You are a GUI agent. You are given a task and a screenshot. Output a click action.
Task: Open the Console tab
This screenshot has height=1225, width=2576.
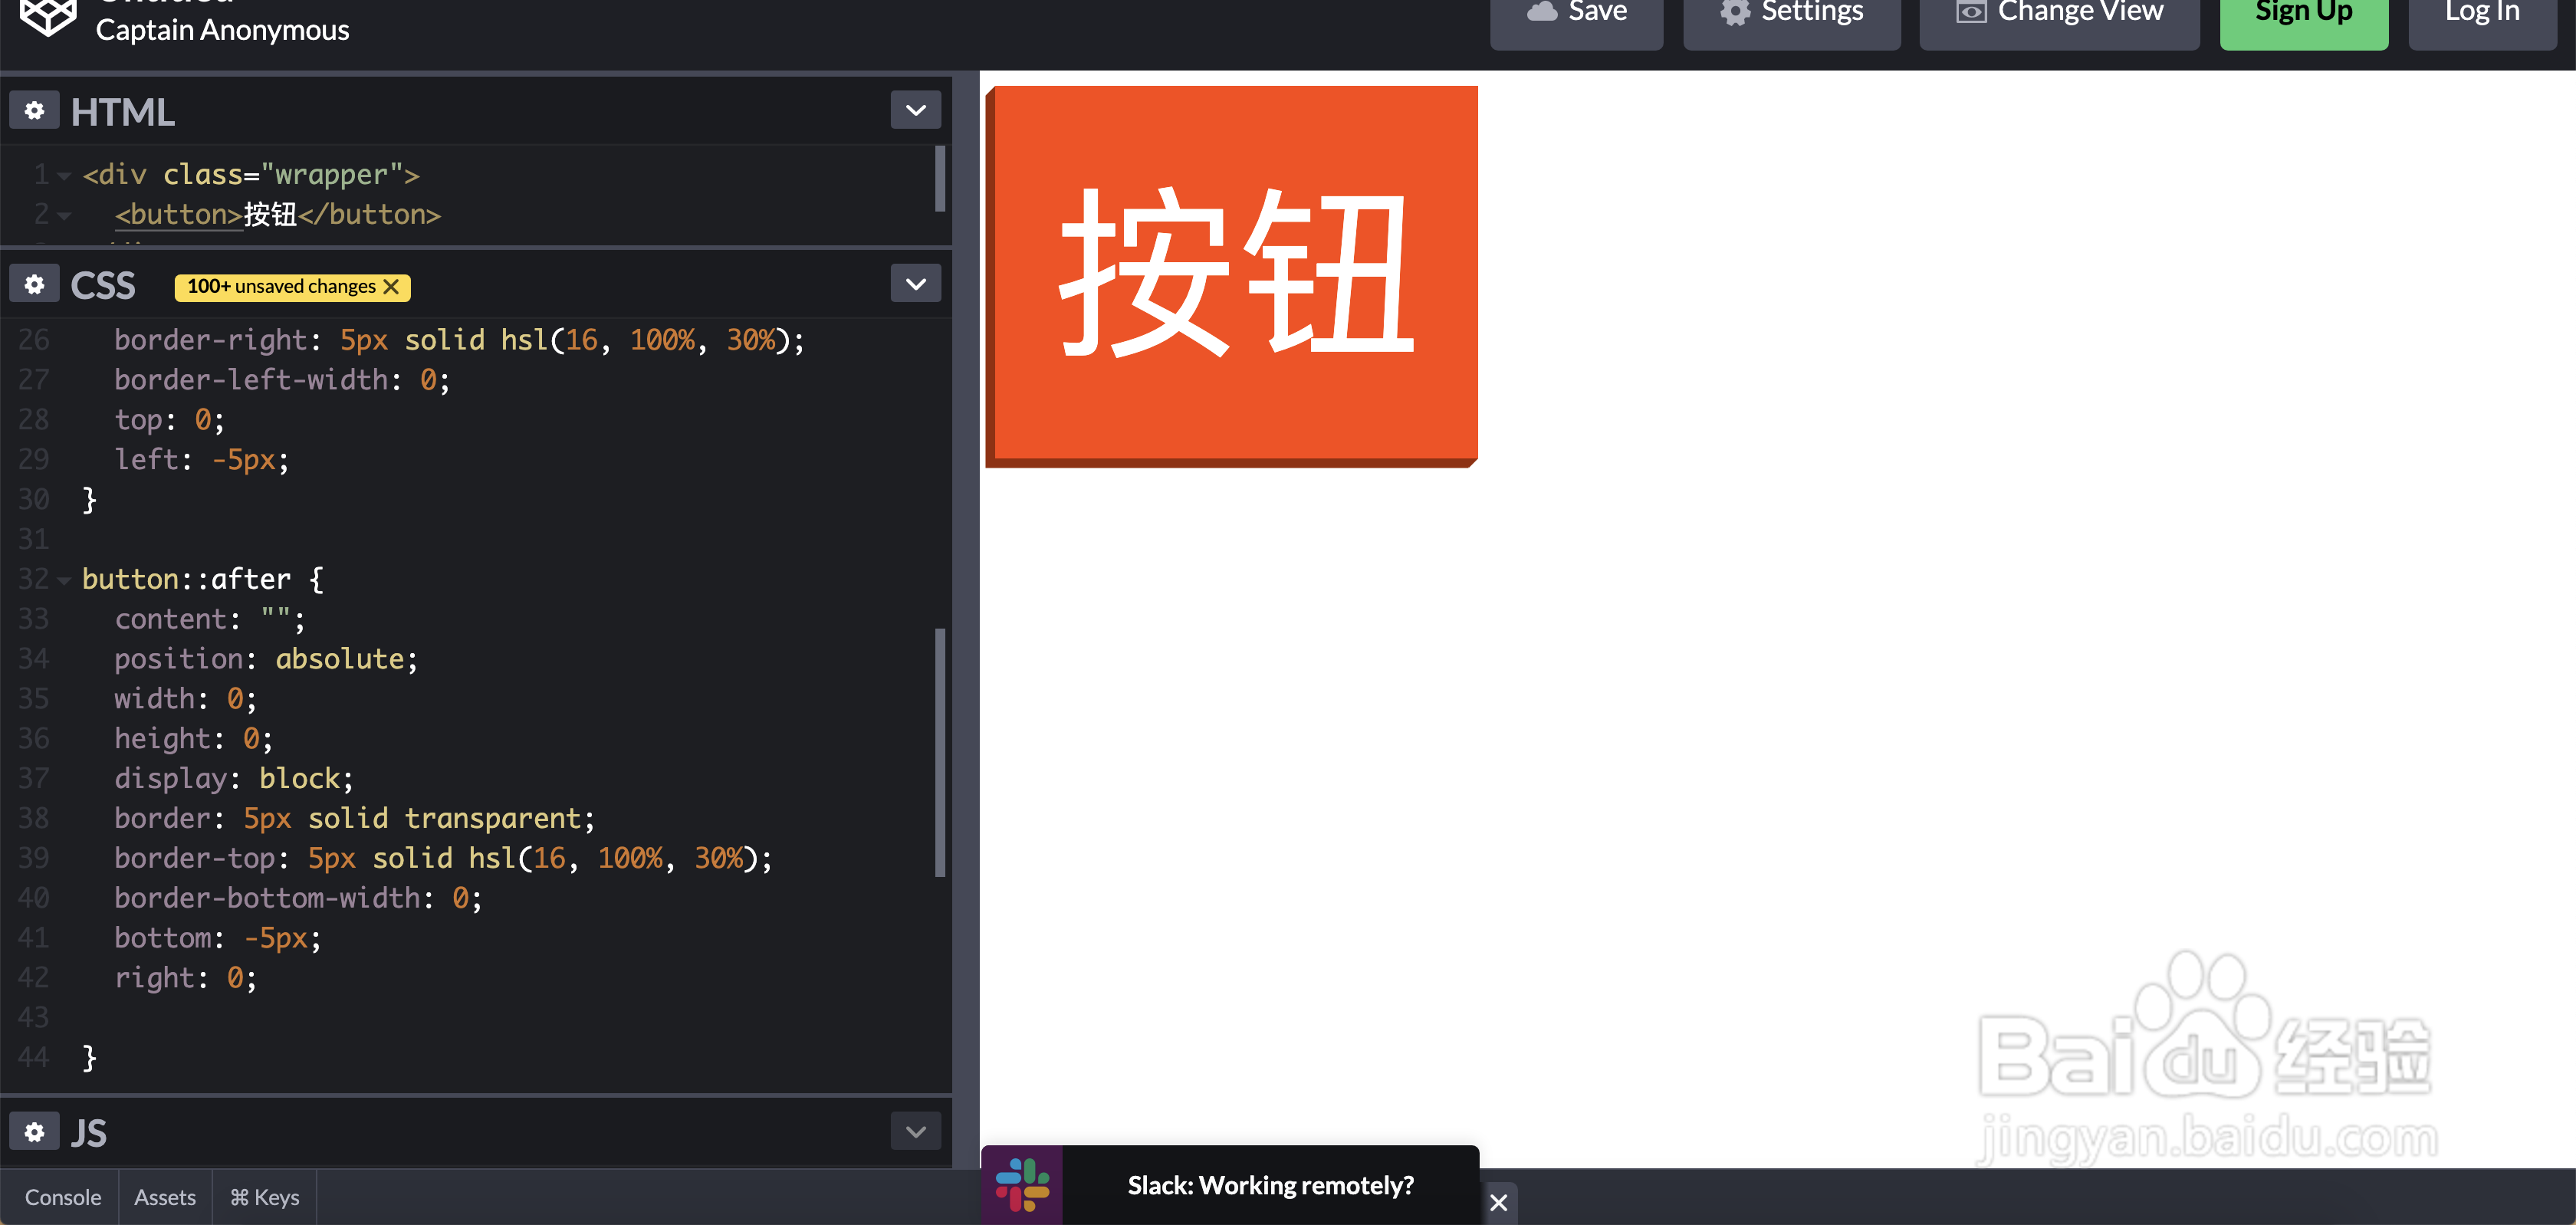62,1197
